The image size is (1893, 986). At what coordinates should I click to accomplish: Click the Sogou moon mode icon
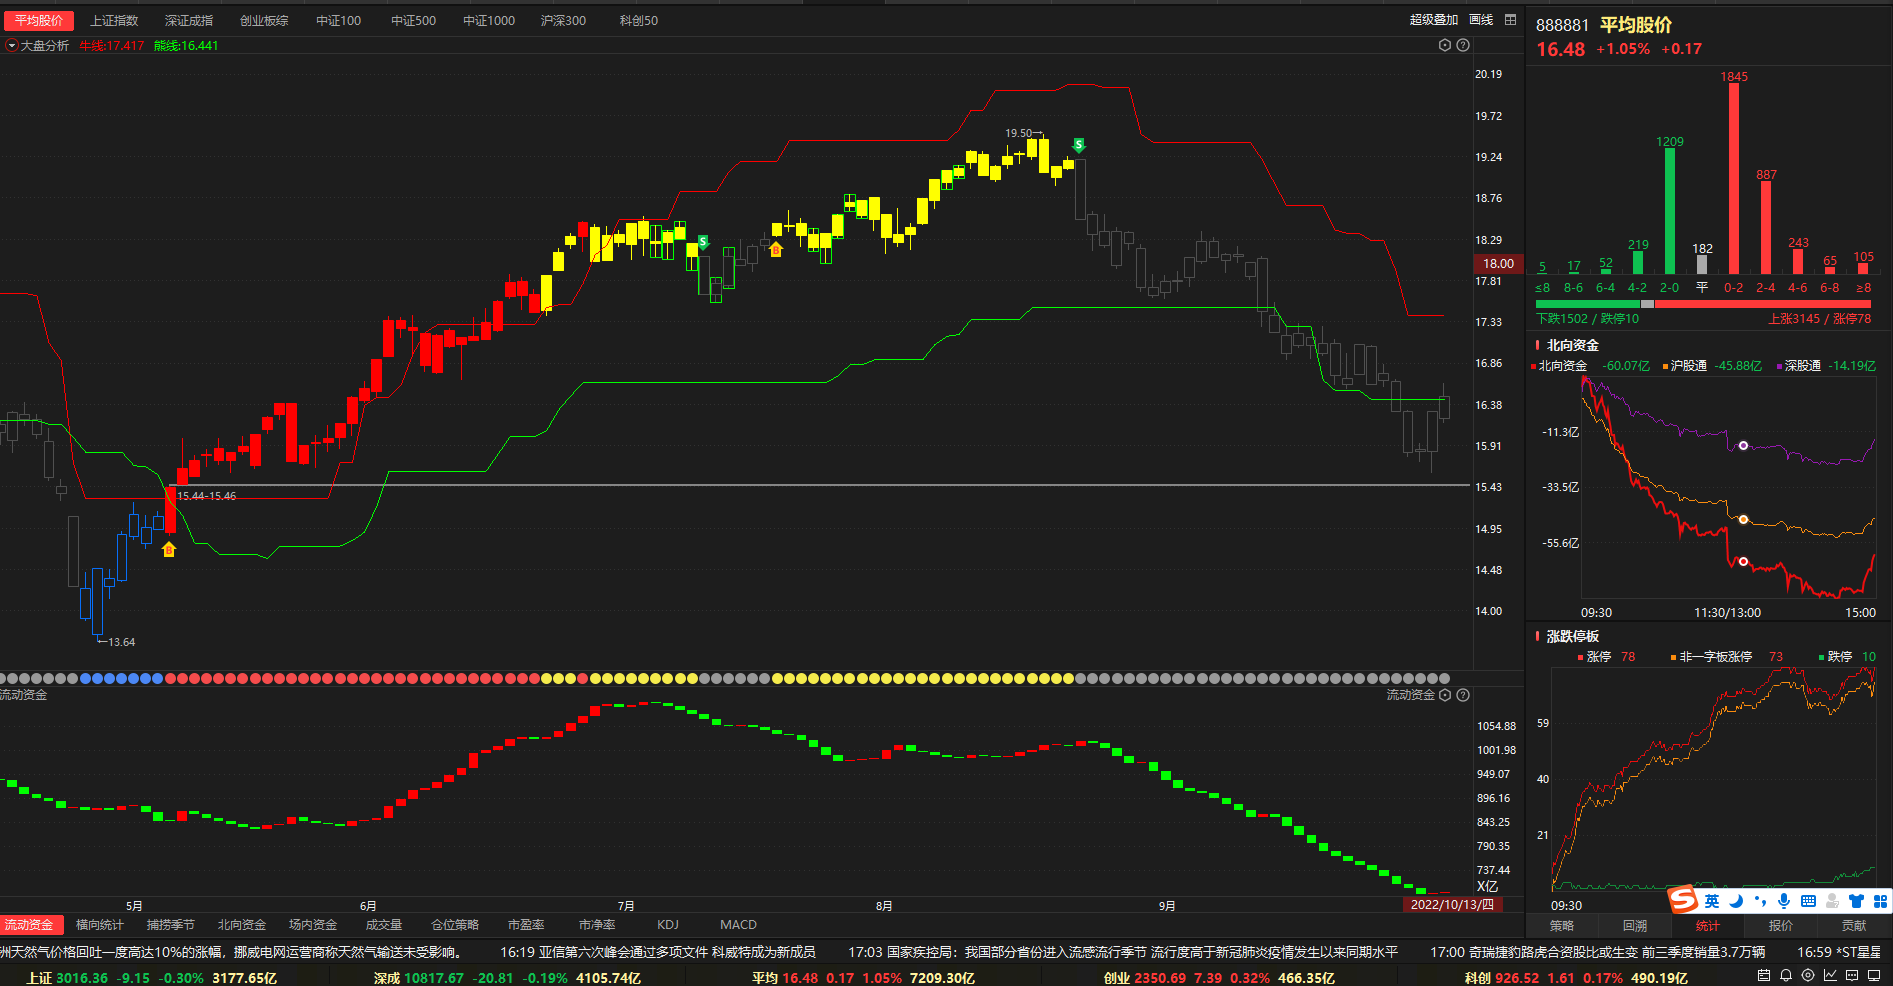pyautogui.click(x=1736, y=901)
